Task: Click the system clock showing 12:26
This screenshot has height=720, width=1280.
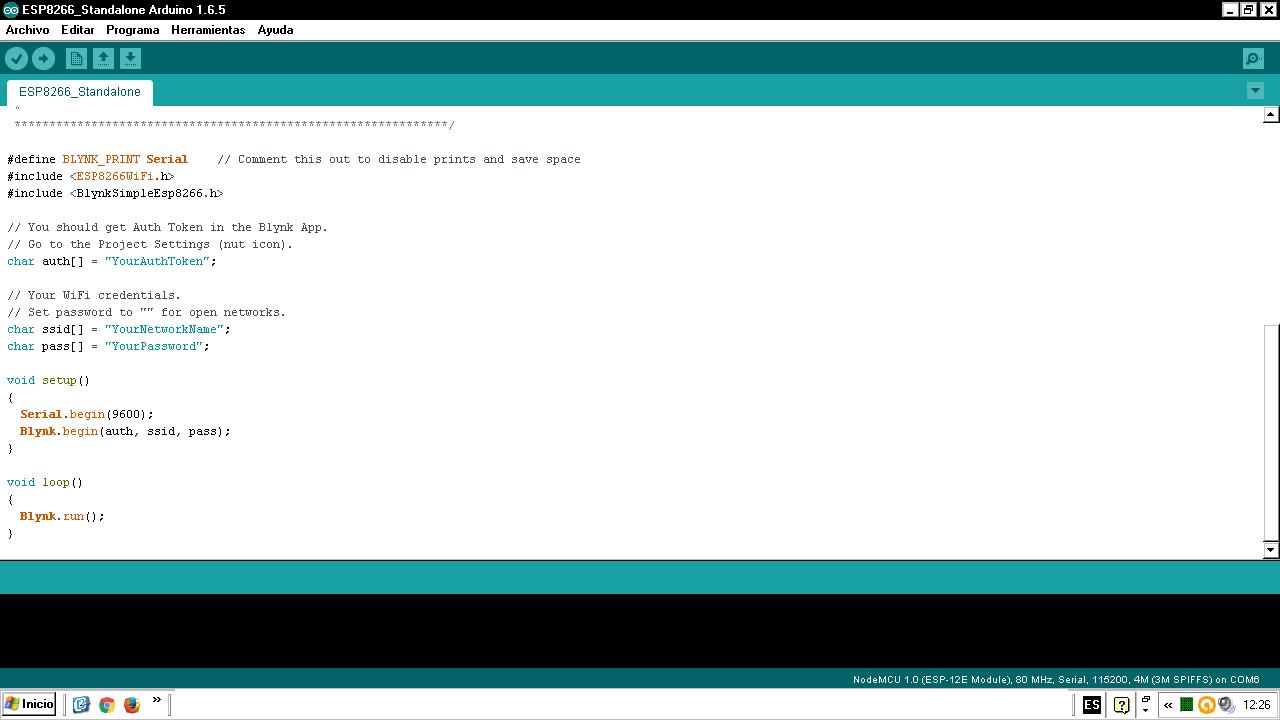Action: [x=1256, y=705]
